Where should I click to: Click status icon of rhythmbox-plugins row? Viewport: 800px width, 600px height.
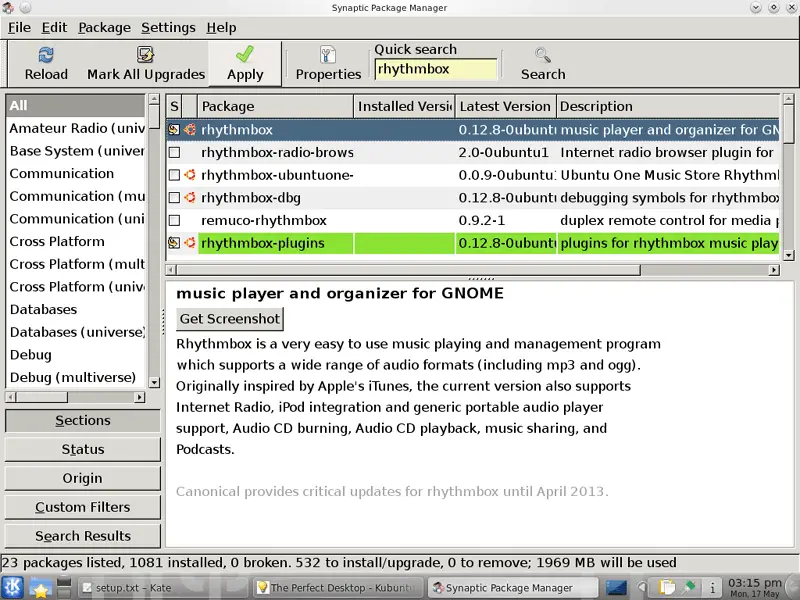coord(174,243)
